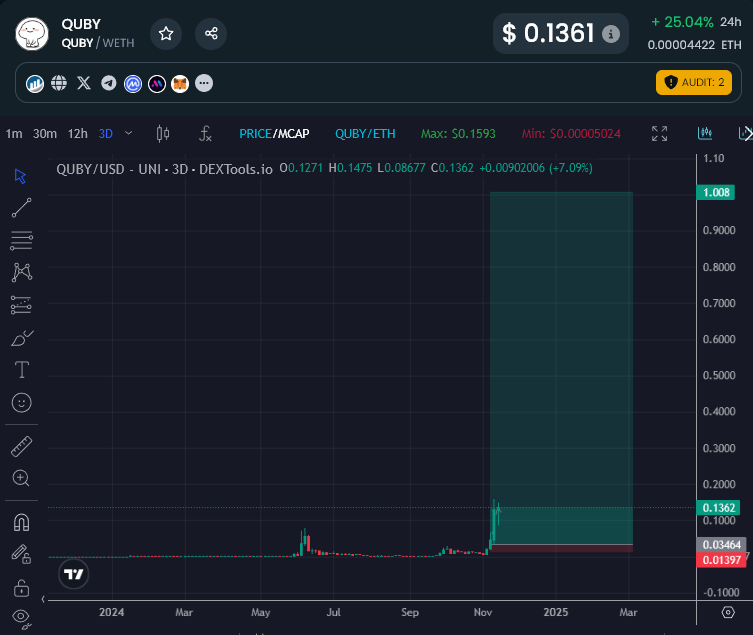Click the + 25.04% 24h change

pyautogui.click(x=696, y=22)
